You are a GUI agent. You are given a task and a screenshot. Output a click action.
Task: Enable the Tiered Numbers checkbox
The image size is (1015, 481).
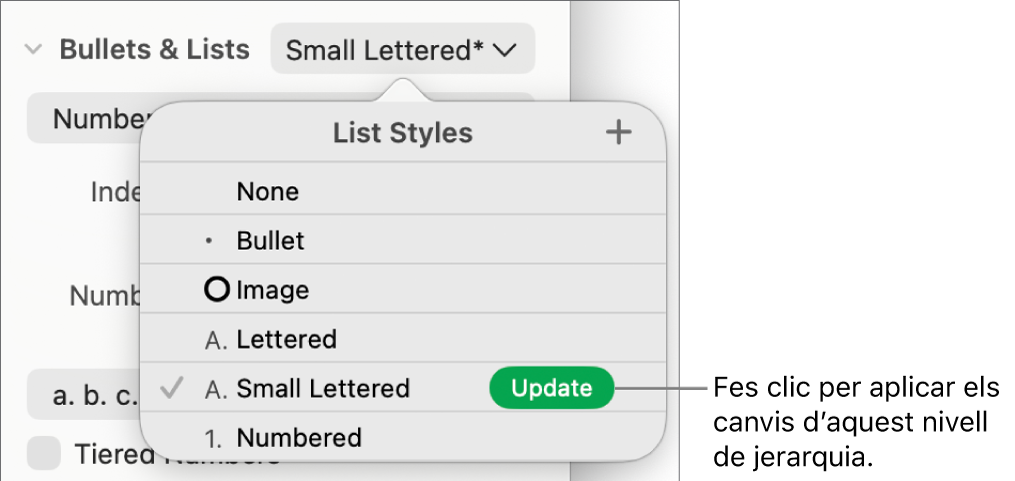coord(44,455)
